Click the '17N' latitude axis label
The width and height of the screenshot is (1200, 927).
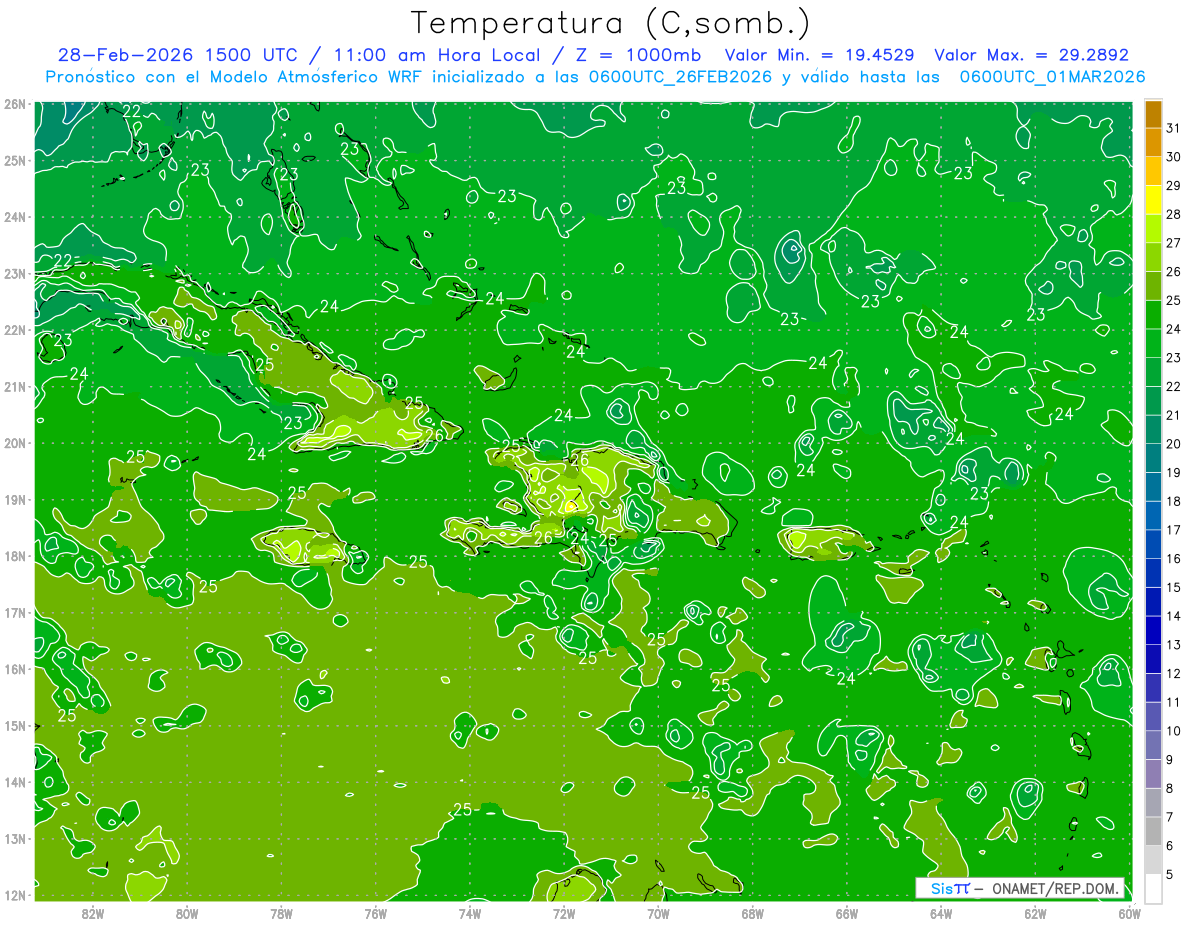[x=14, y=612]
